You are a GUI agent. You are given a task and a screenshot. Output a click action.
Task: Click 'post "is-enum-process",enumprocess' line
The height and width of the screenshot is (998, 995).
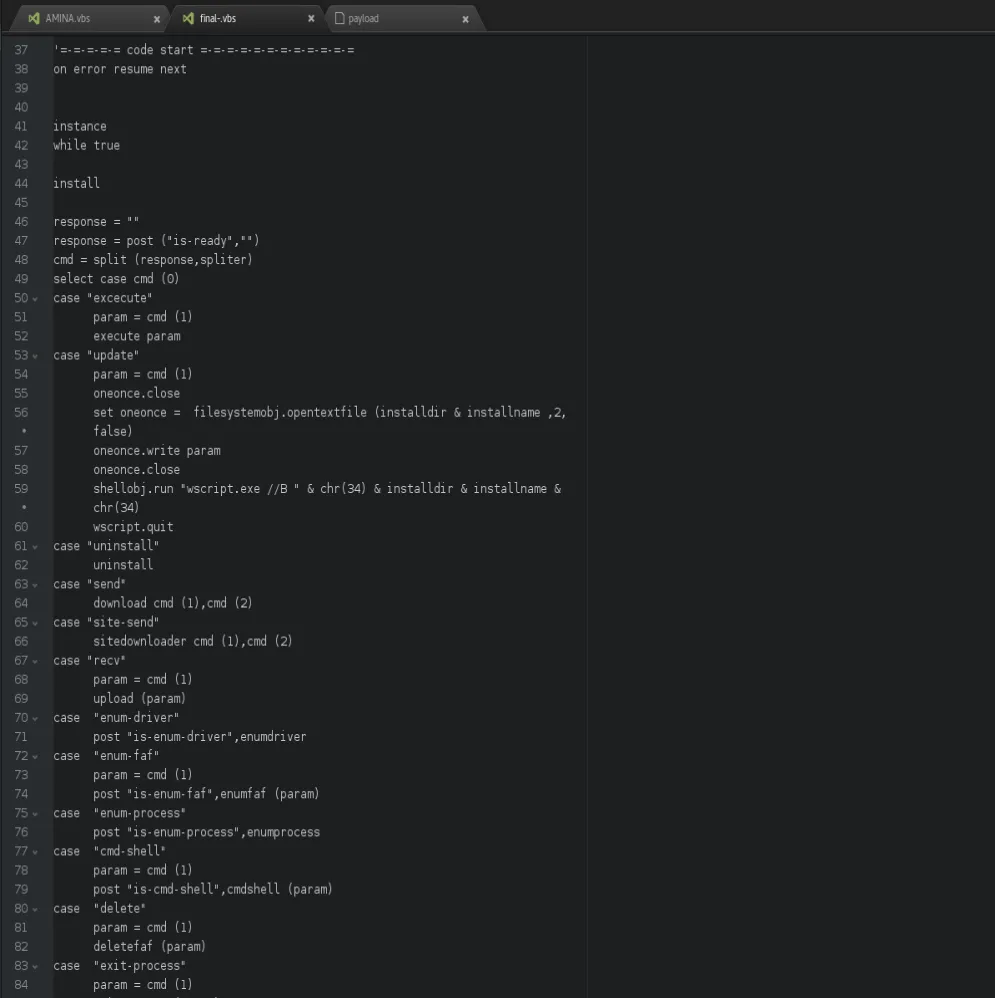point(206,833)
